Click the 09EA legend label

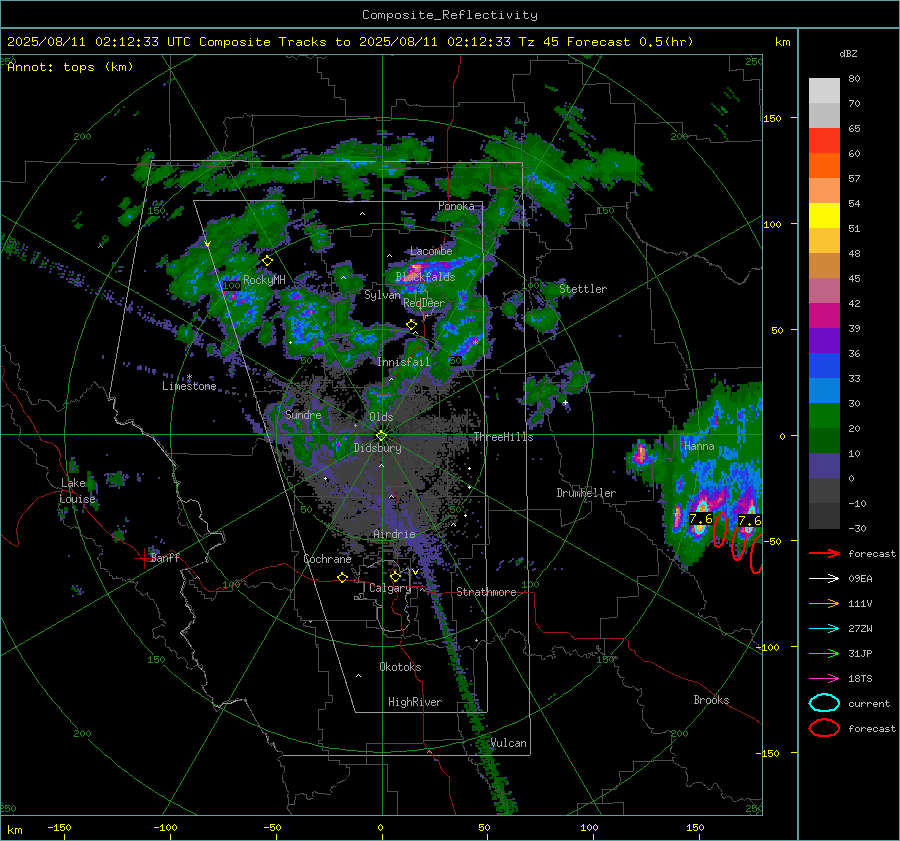click(860, 579)
